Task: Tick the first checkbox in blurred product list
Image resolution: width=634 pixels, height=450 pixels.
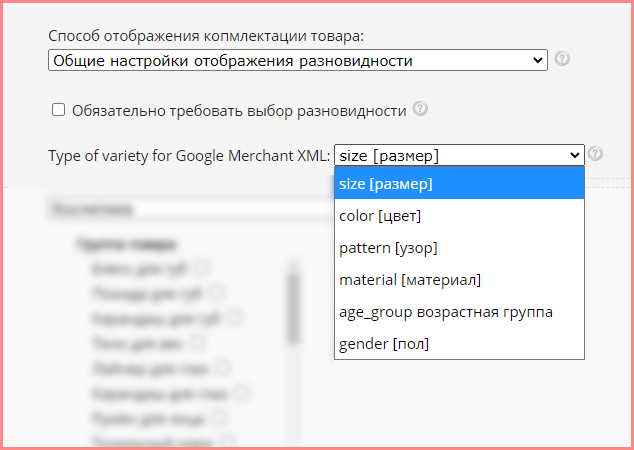Action: click(x=202, y=267)
